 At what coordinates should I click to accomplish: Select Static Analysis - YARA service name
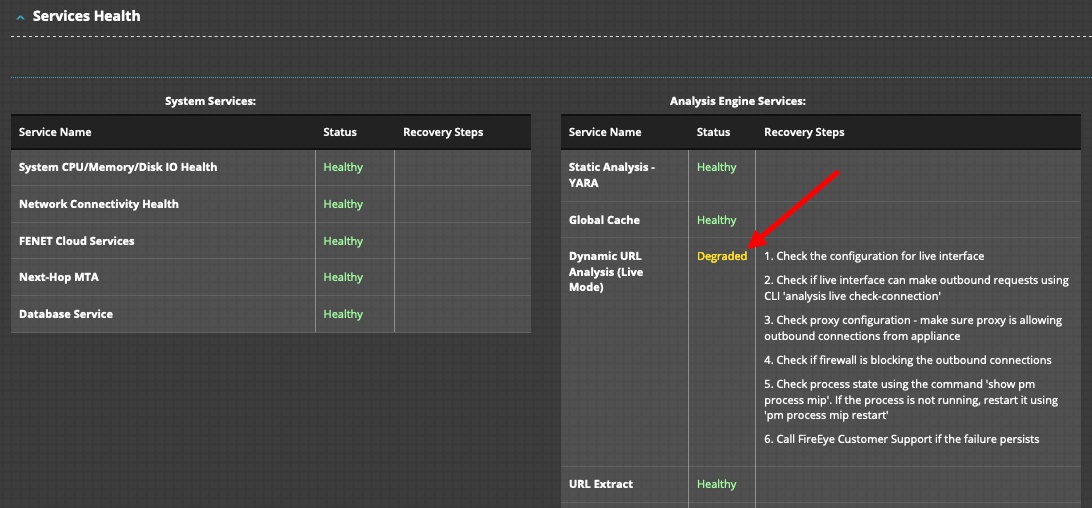tap(612, 175)
